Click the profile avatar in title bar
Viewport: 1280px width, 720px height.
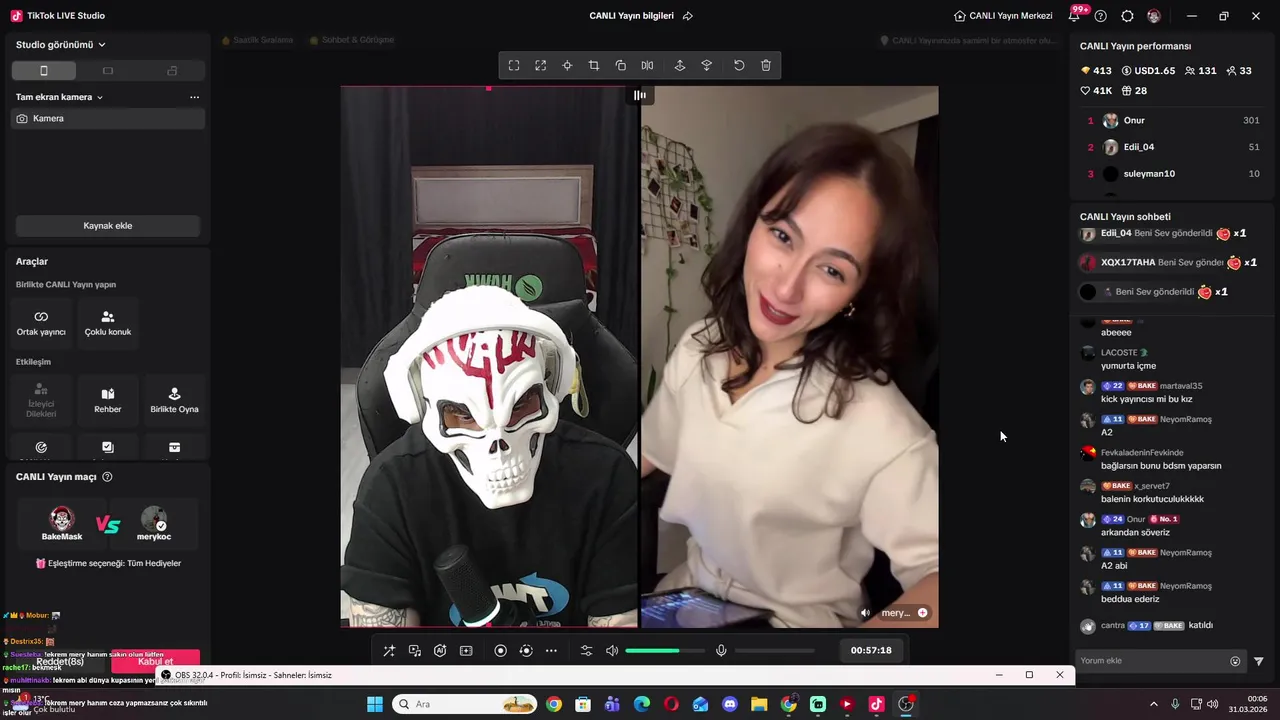(1154, 16)
